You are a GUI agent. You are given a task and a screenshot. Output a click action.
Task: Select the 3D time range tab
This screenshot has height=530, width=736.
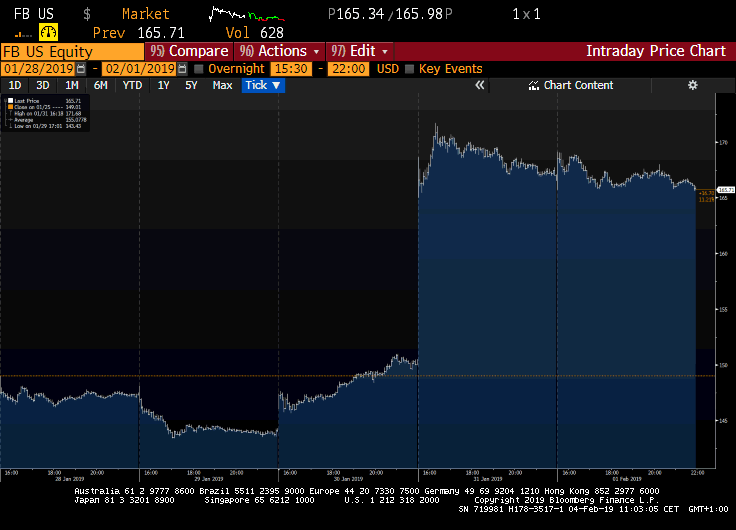[43, 85]
